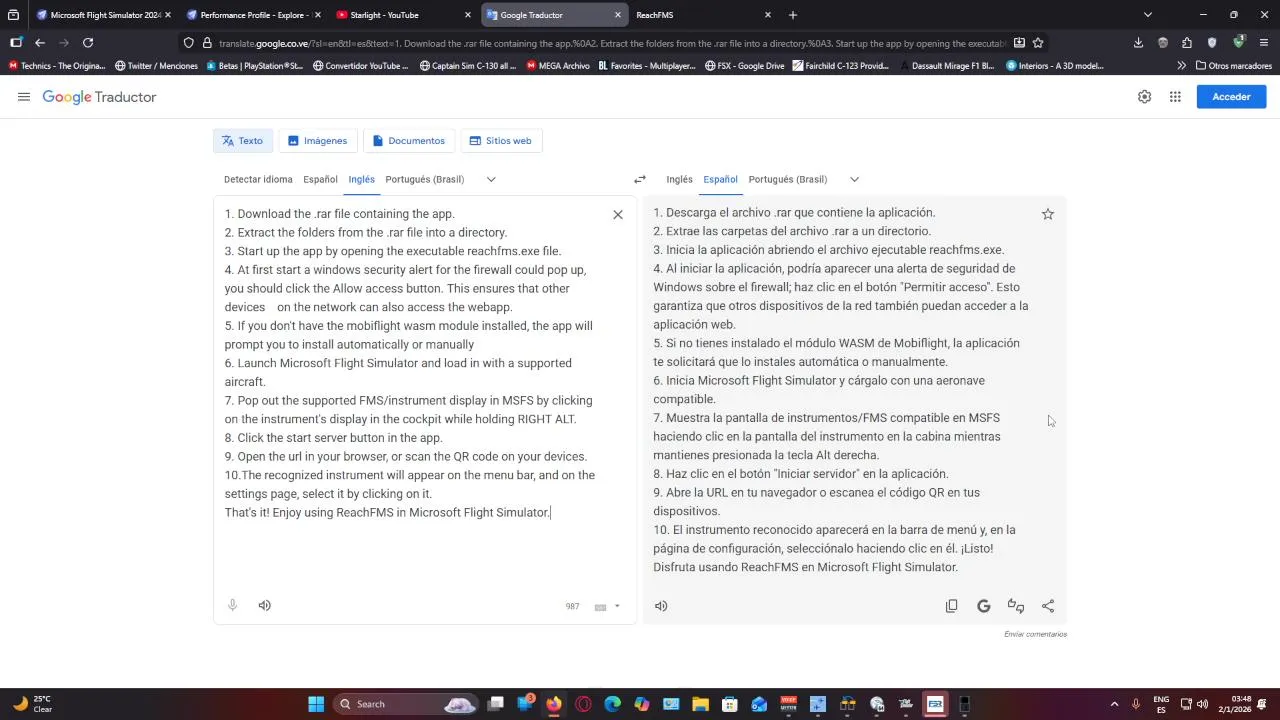Open Convertidor YouTube bookmark

360,66
